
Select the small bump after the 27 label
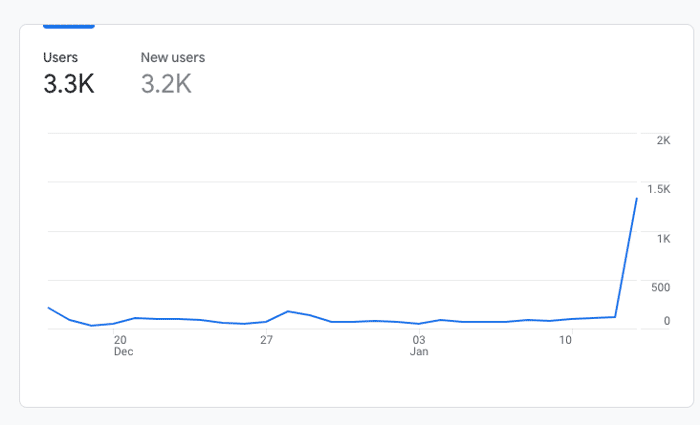288,311
